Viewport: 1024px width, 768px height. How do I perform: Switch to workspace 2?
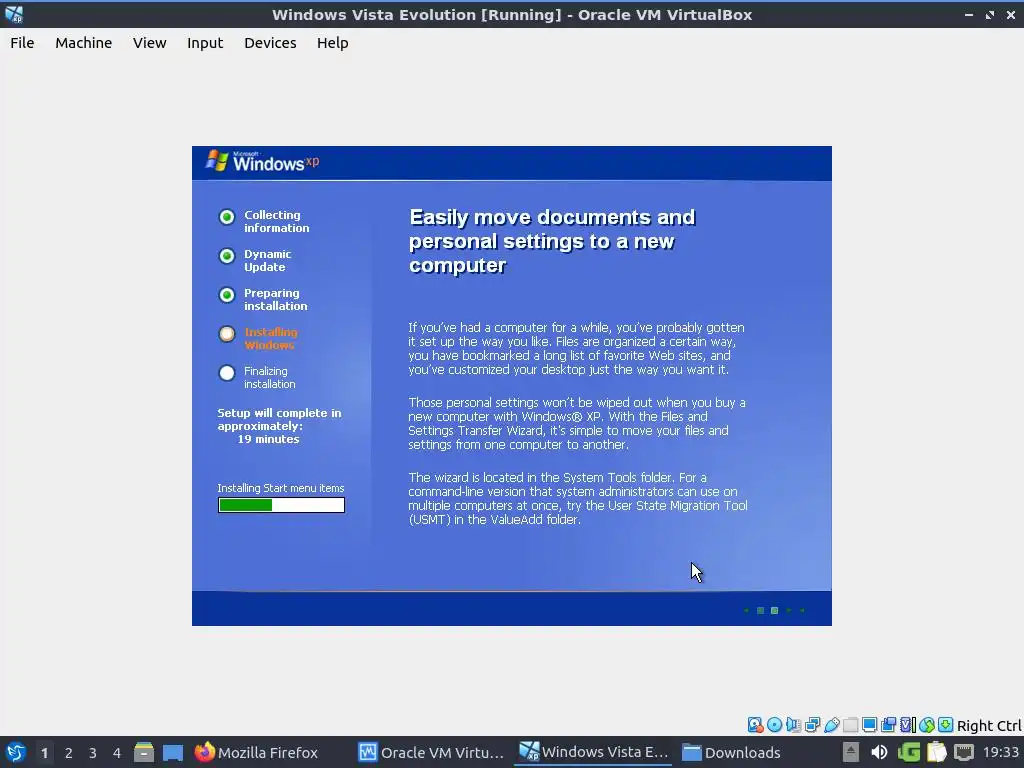(x=69, y=753)
